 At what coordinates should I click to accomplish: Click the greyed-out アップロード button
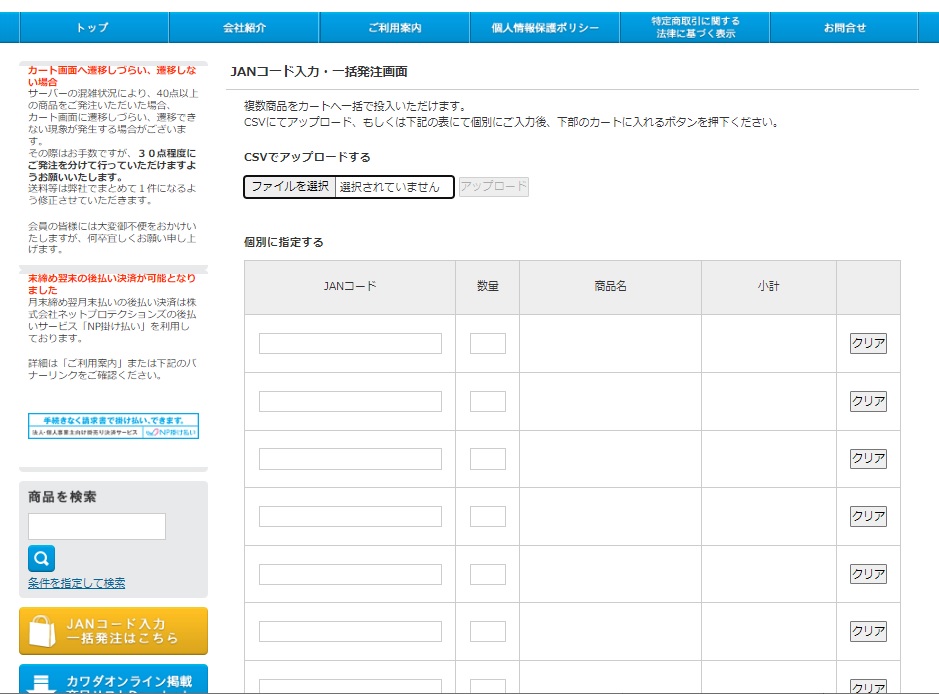[494, 187]
